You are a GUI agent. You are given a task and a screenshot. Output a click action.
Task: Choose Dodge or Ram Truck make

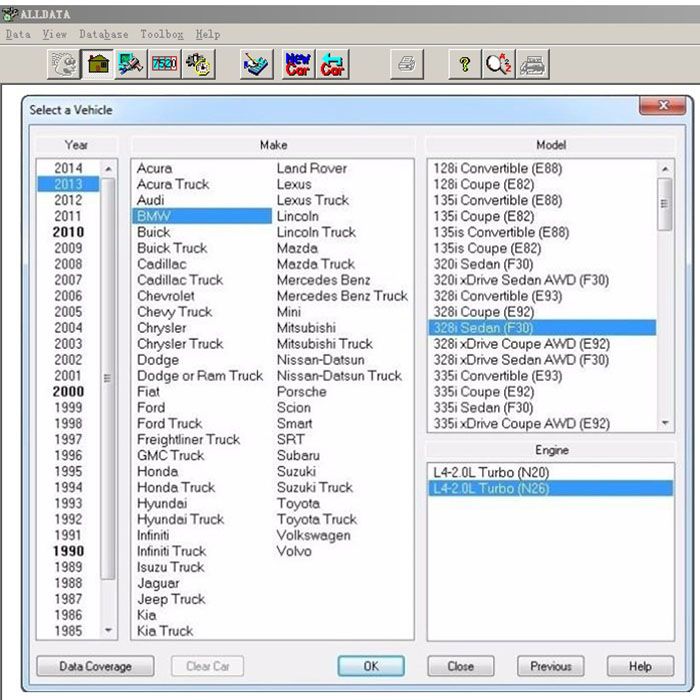click(200, 375)
